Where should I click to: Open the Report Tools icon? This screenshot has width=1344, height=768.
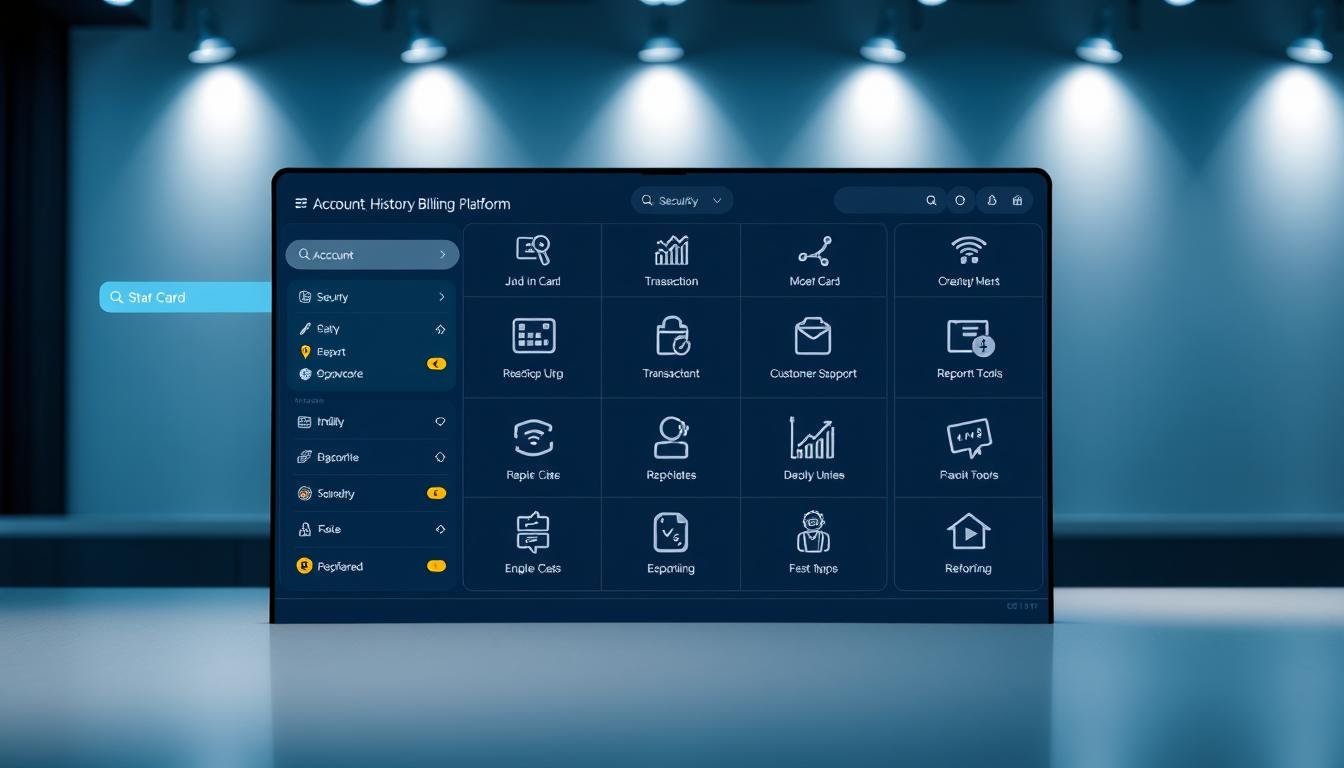coord(969,338)
